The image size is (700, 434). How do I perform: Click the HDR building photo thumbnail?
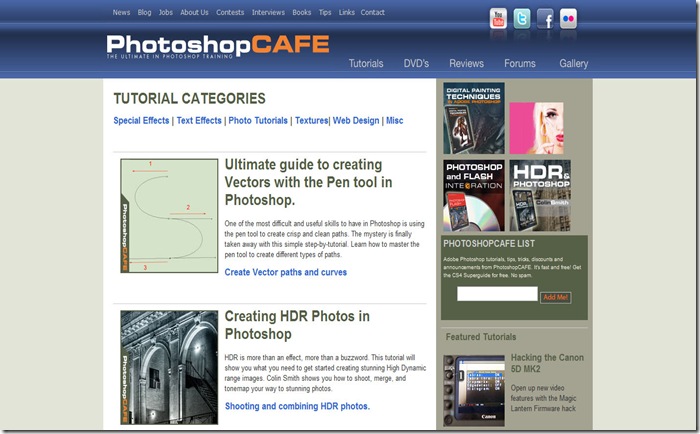coord(169,367)
